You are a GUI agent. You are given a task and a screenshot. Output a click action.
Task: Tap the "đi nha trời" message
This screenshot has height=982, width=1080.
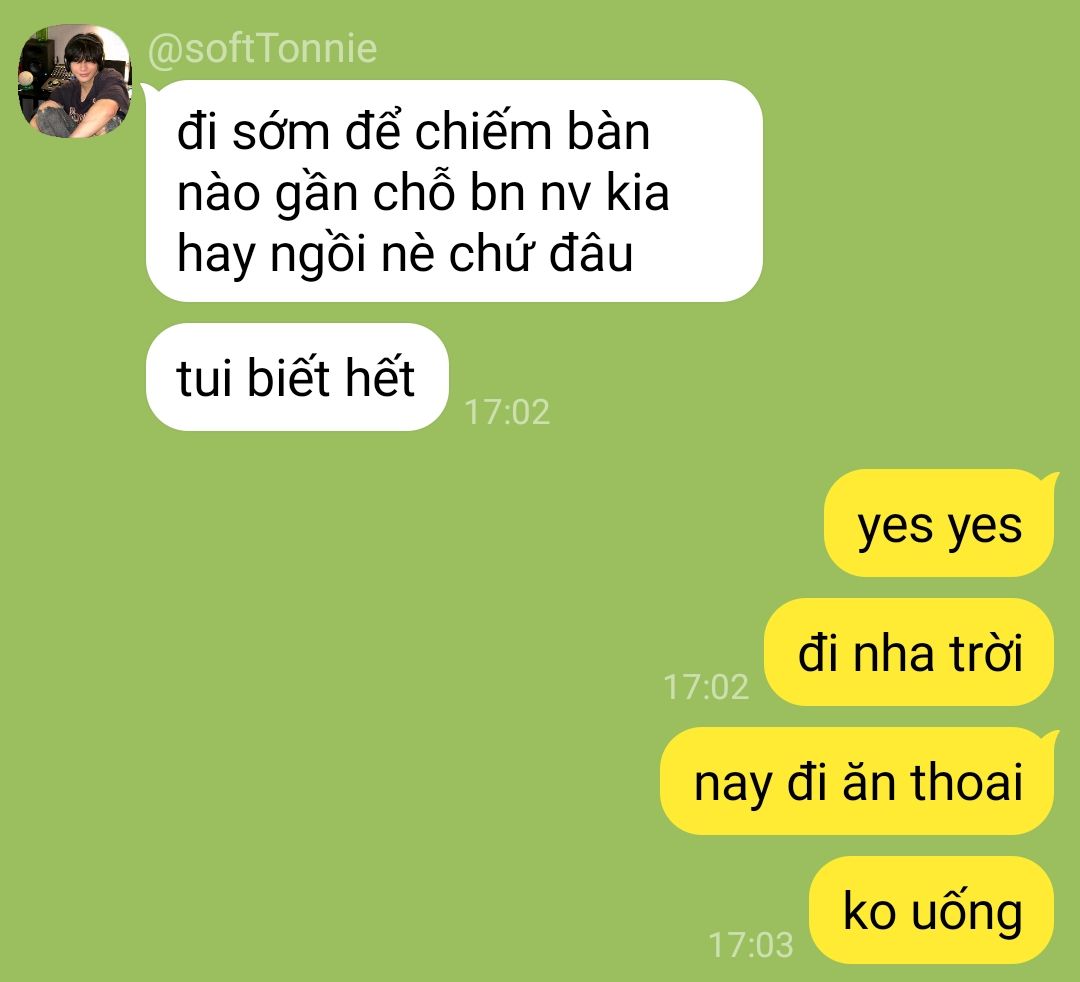(x=909, y=652)
